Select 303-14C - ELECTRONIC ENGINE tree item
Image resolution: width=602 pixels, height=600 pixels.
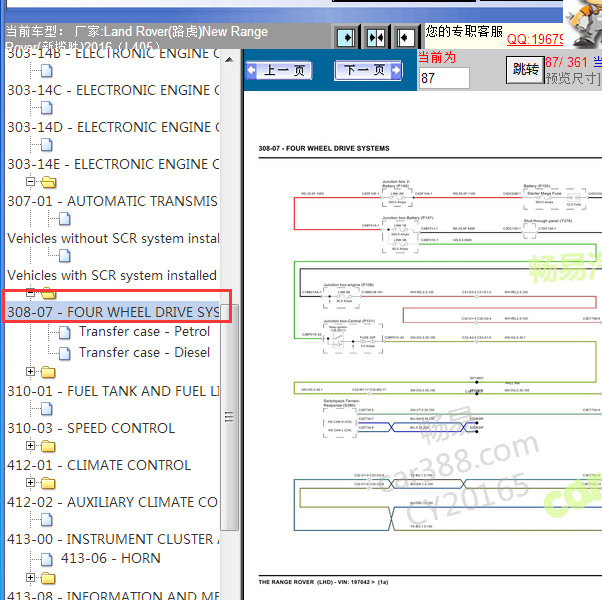point(114,90)
